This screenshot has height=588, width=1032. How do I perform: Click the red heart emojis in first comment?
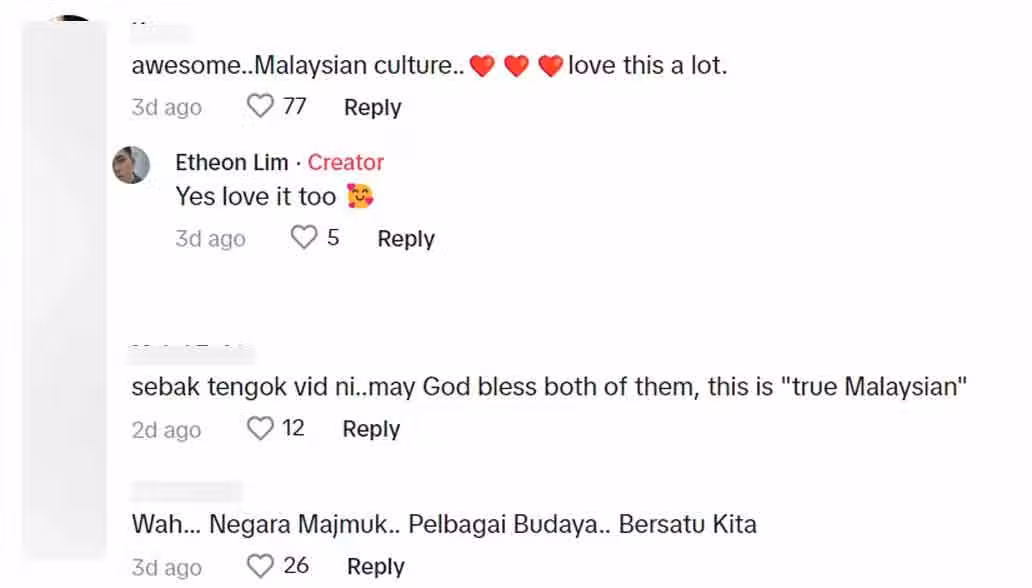click(x=516, y=67)
